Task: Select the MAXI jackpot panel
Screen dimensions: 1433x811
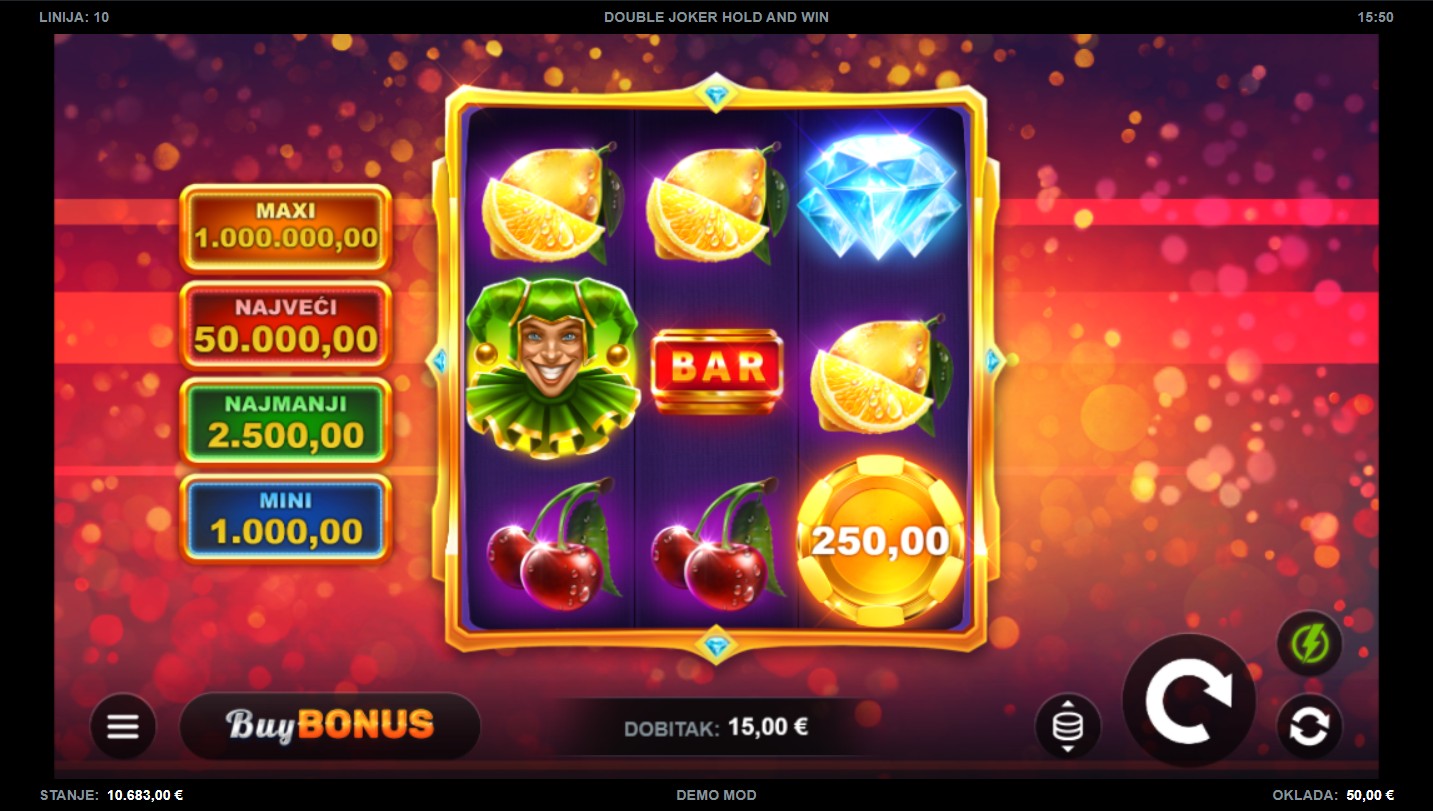Action: (286, 227)
